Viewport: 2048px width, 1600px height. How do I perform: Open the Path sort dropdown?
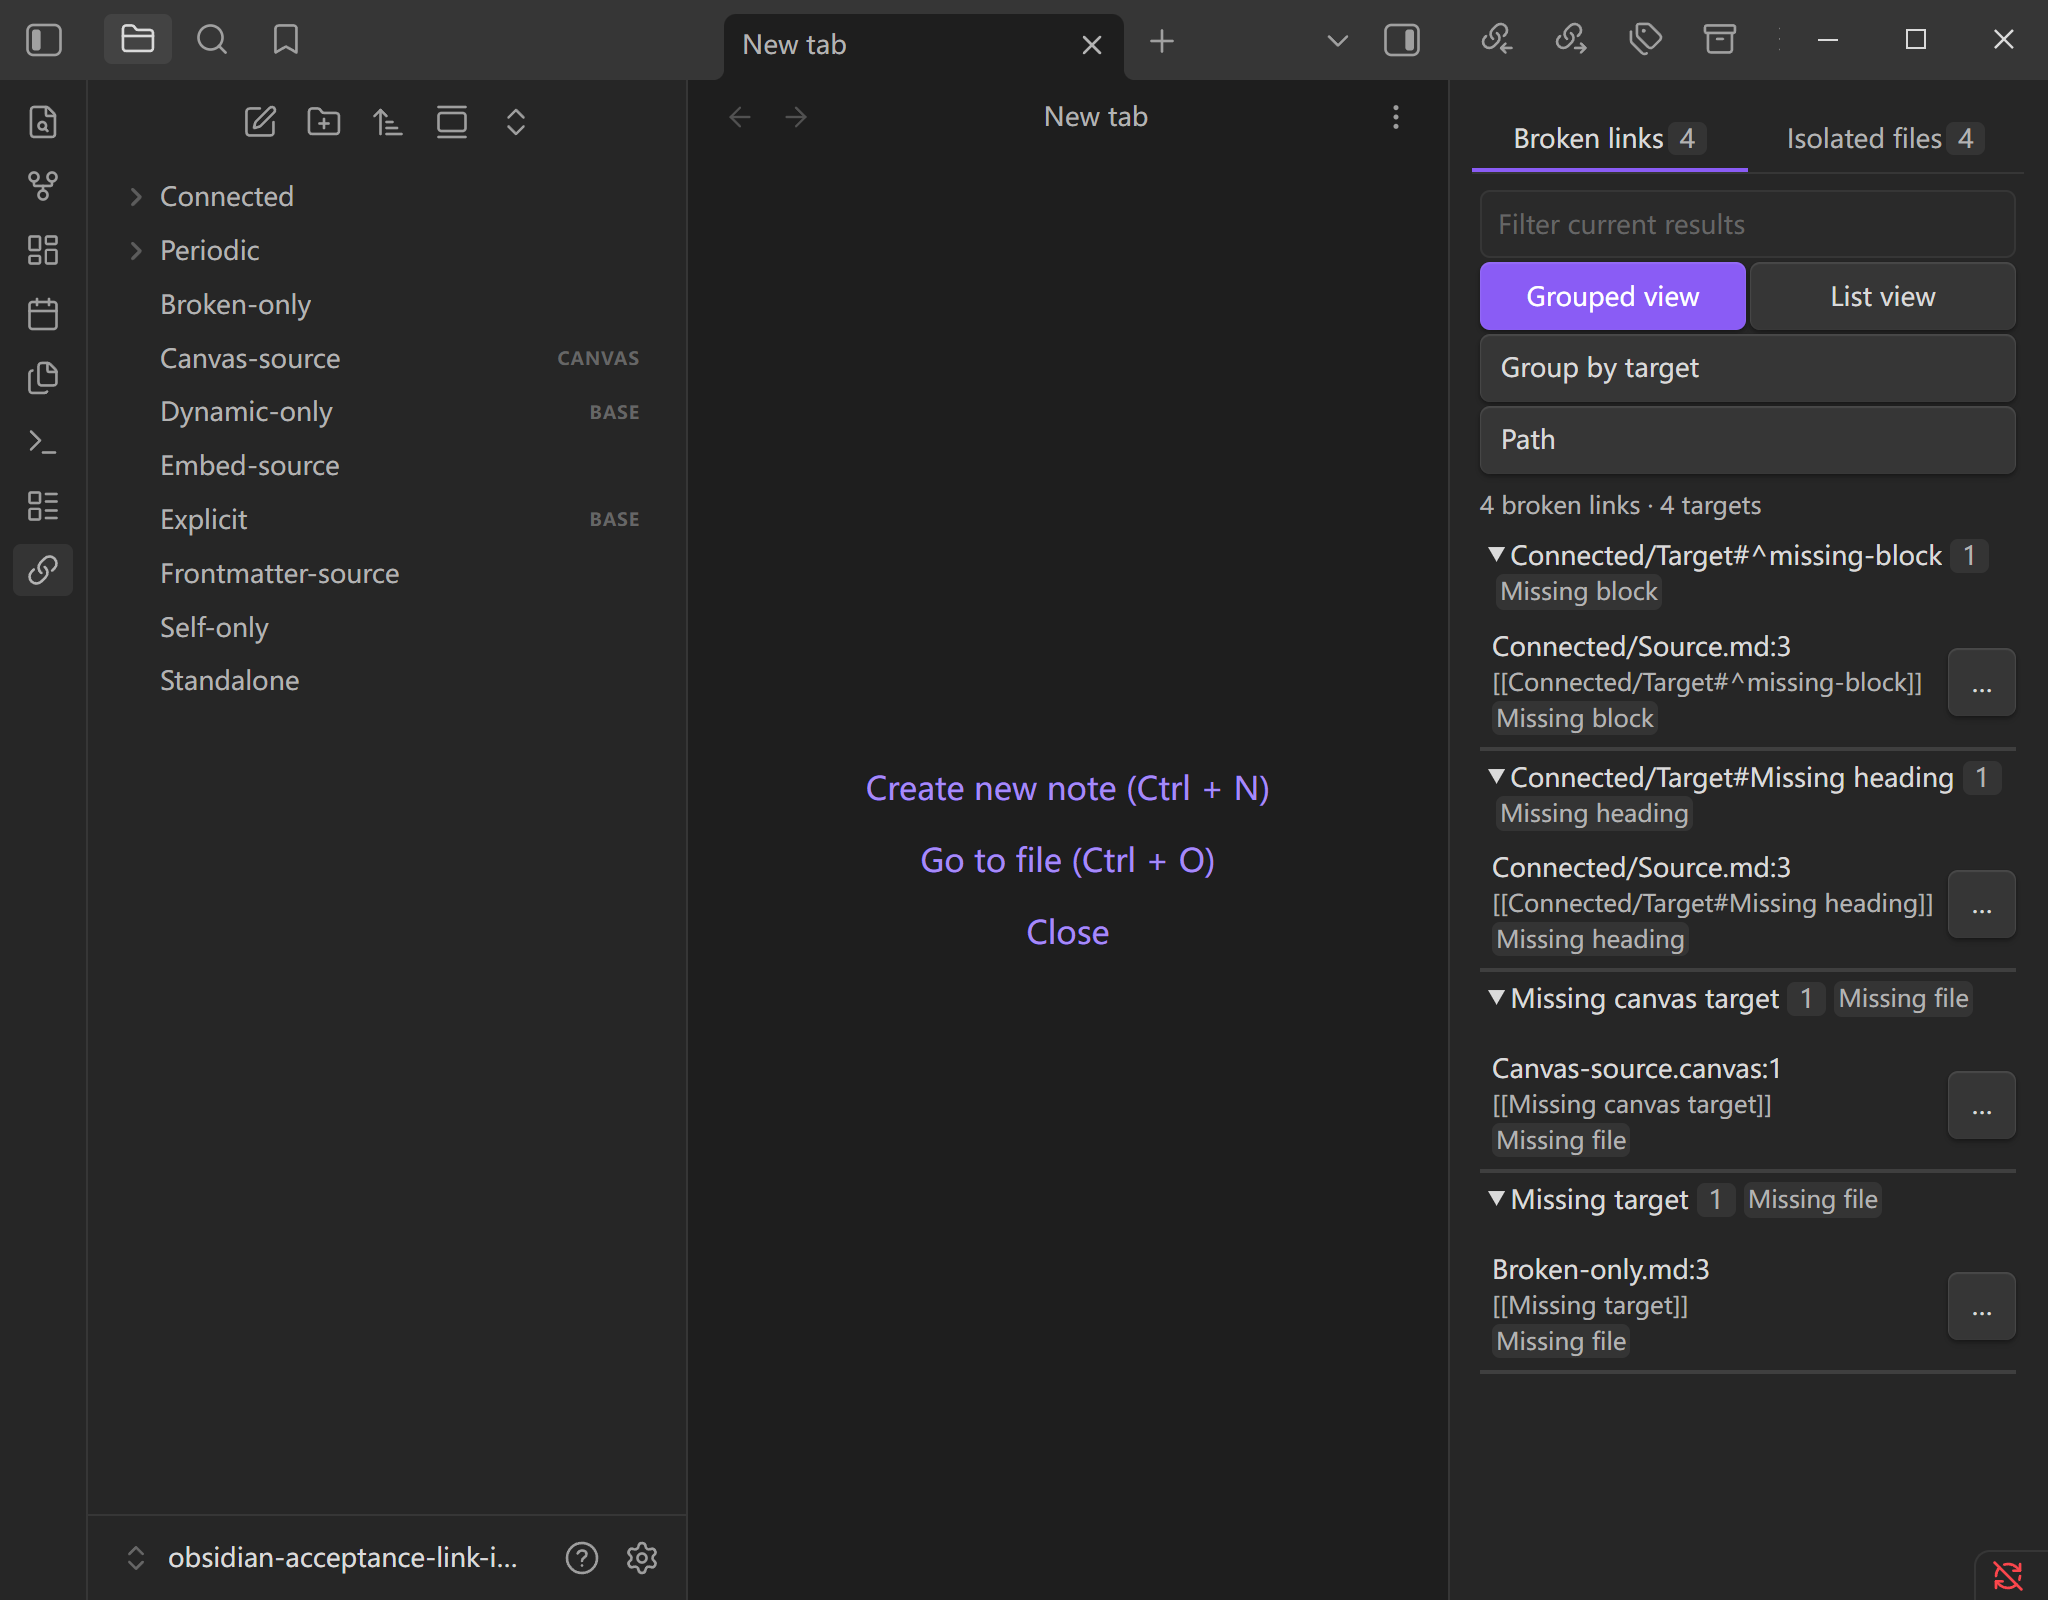click(x=1748, y=440)
